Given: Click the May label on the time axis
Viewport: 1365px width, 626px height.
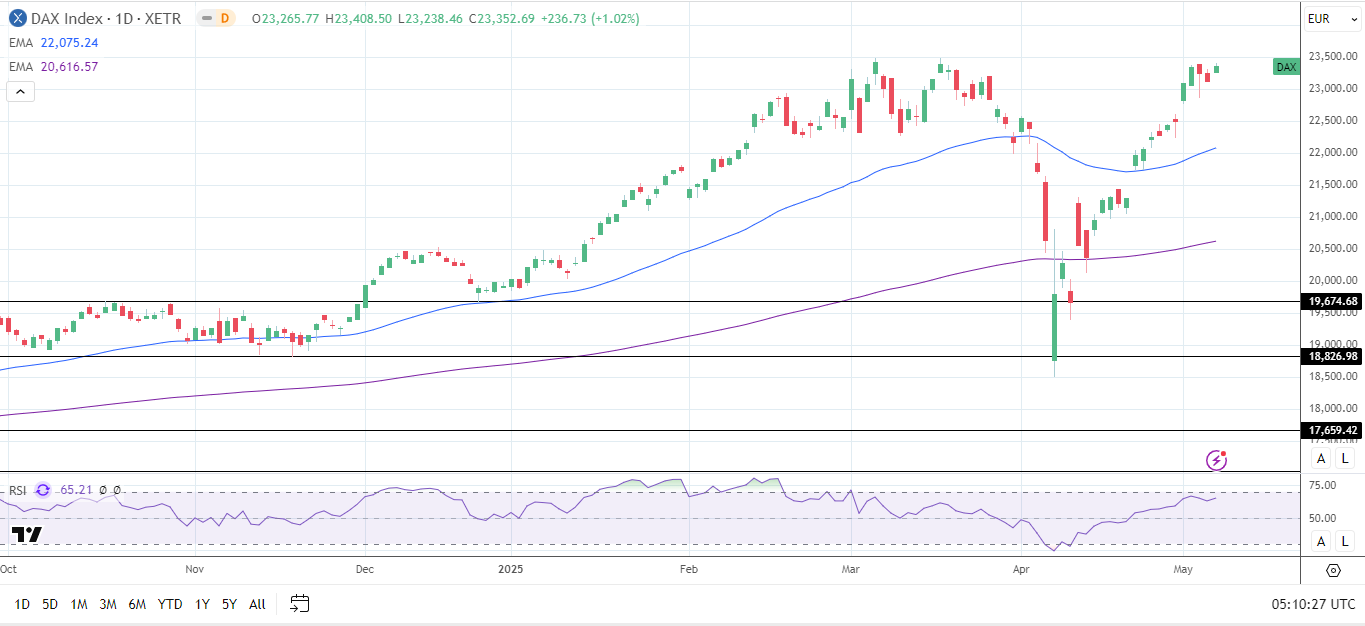Looking at the screenshot, I should (1183, 569).
